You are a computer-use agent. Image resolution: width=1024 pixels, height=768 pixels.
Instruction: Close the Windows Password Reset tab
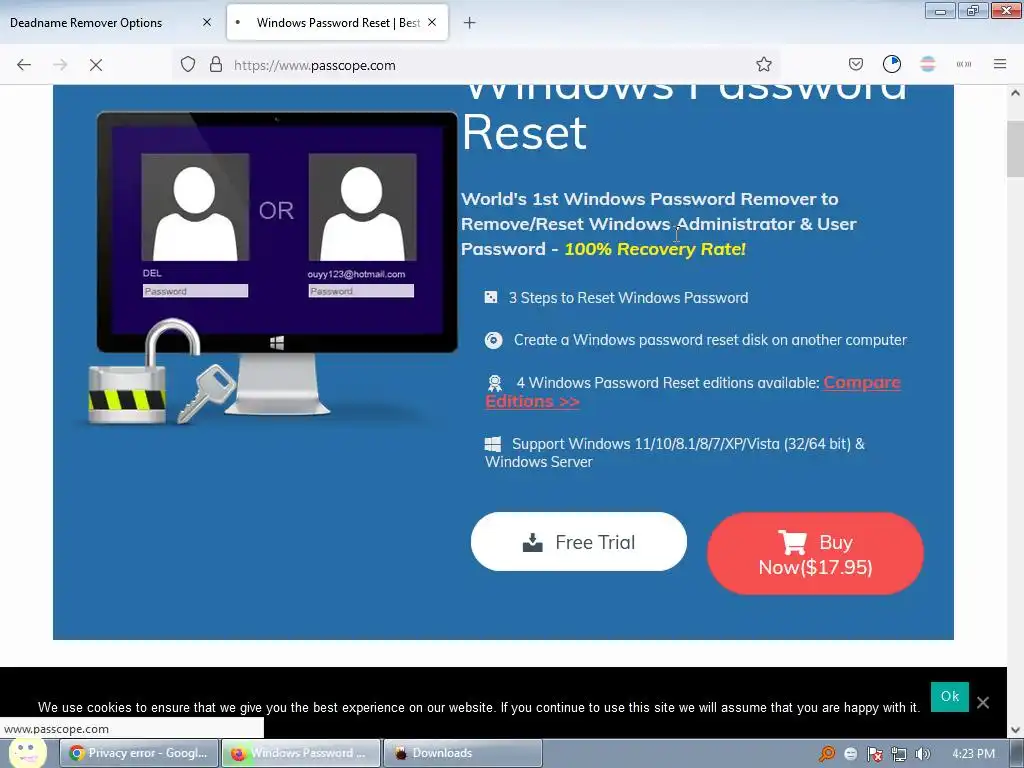432,22
